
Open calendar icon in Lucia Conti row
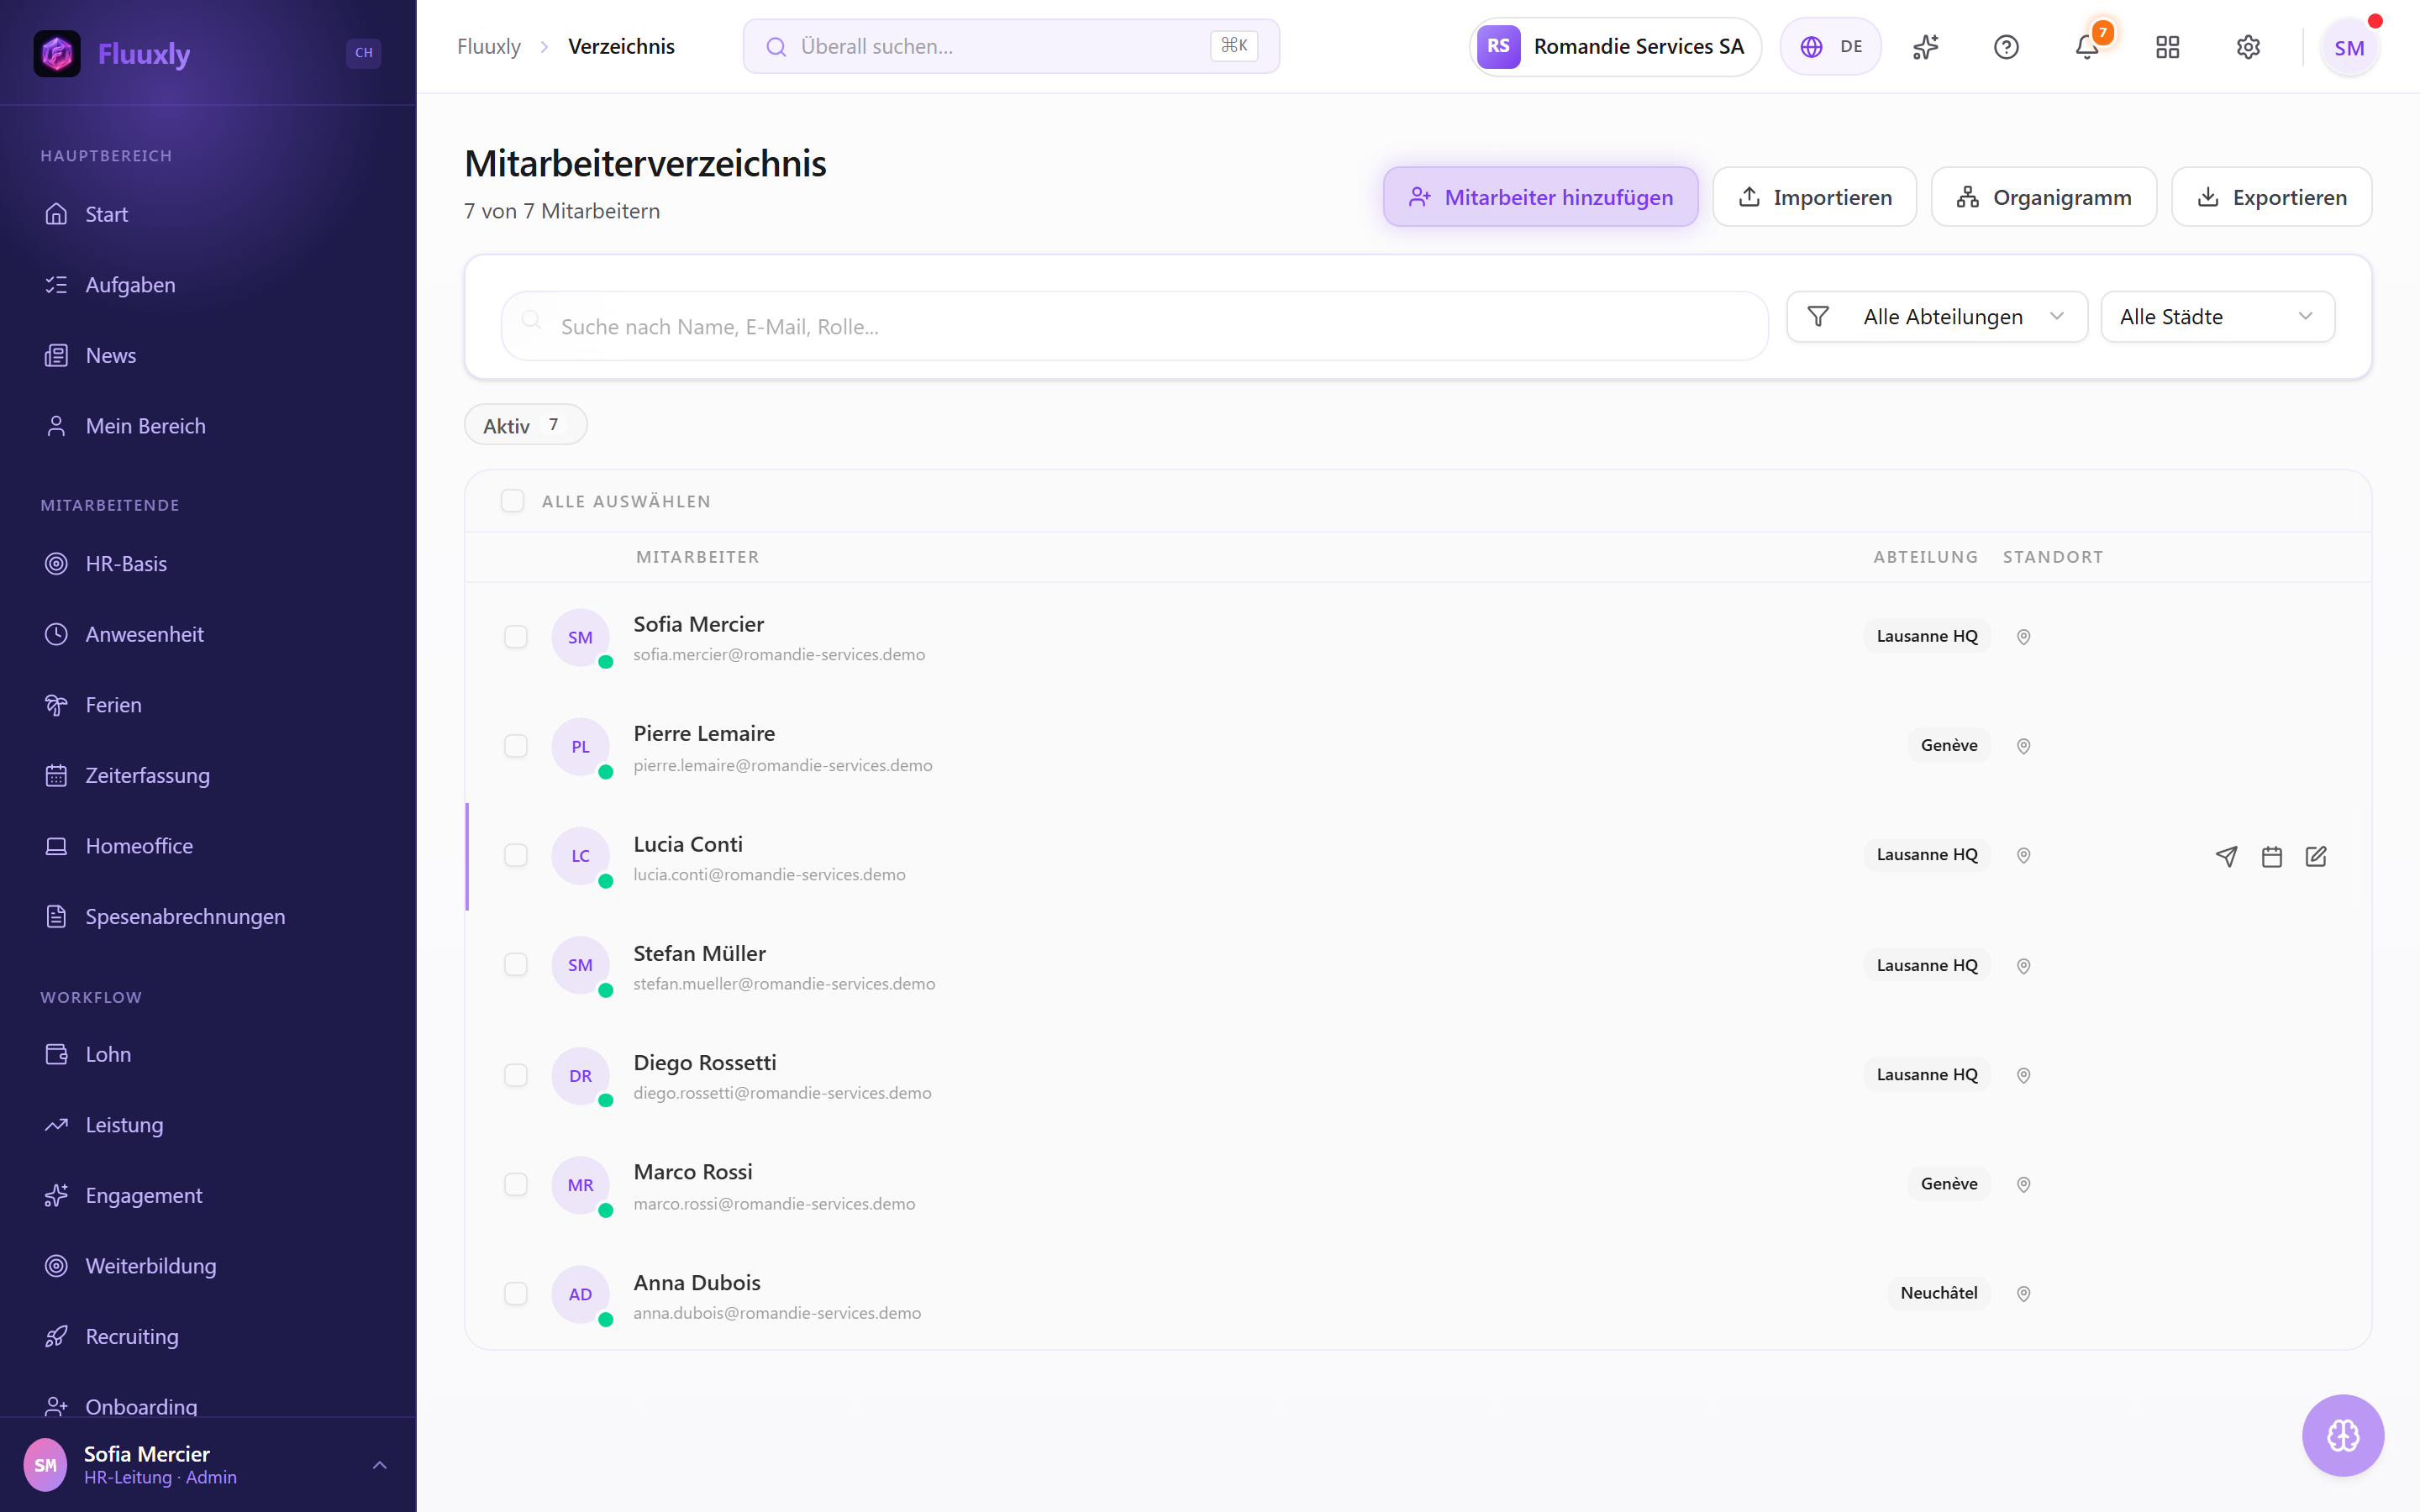[x=2271, y=856]
